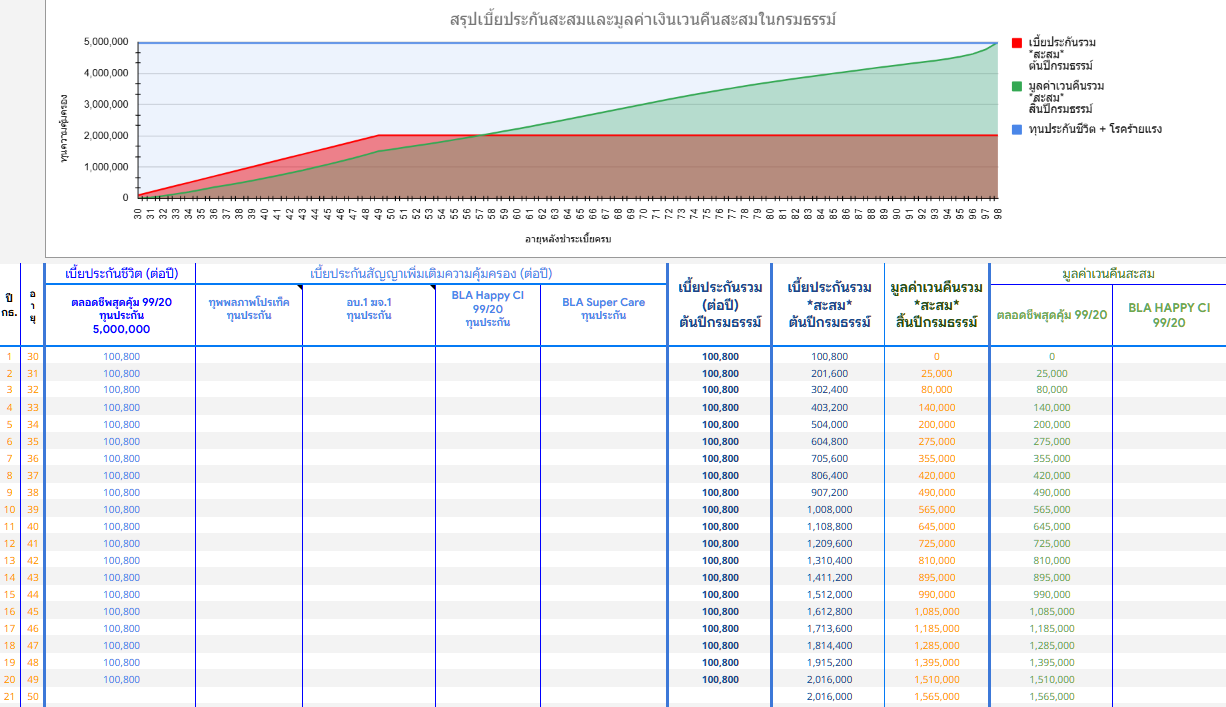Screen dimensions: 1226x707
Task: Click the red legend swatch for เบี้ยประกันรวม
Action: click(1017, 43)
